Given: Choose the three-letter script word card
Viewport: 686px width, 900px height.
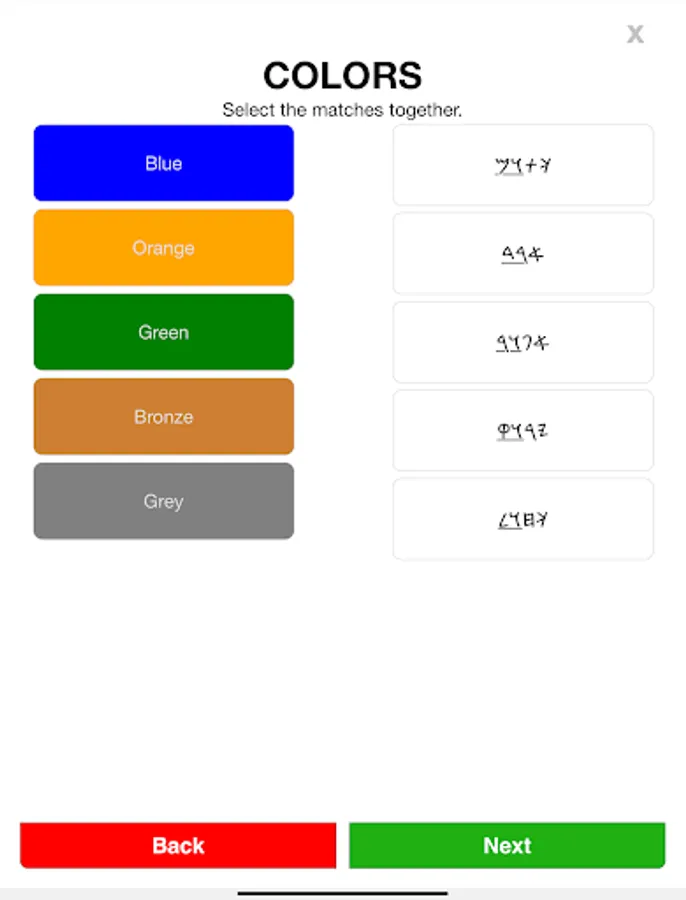Looking at the screenshot, I should tap(523, 254).
